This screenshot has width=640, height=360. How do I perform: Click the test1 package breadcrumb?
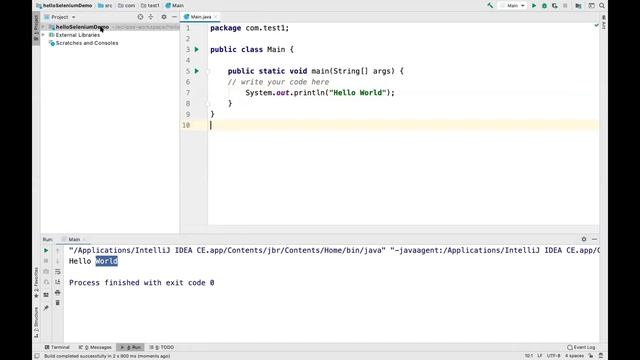tap(150, 6)
